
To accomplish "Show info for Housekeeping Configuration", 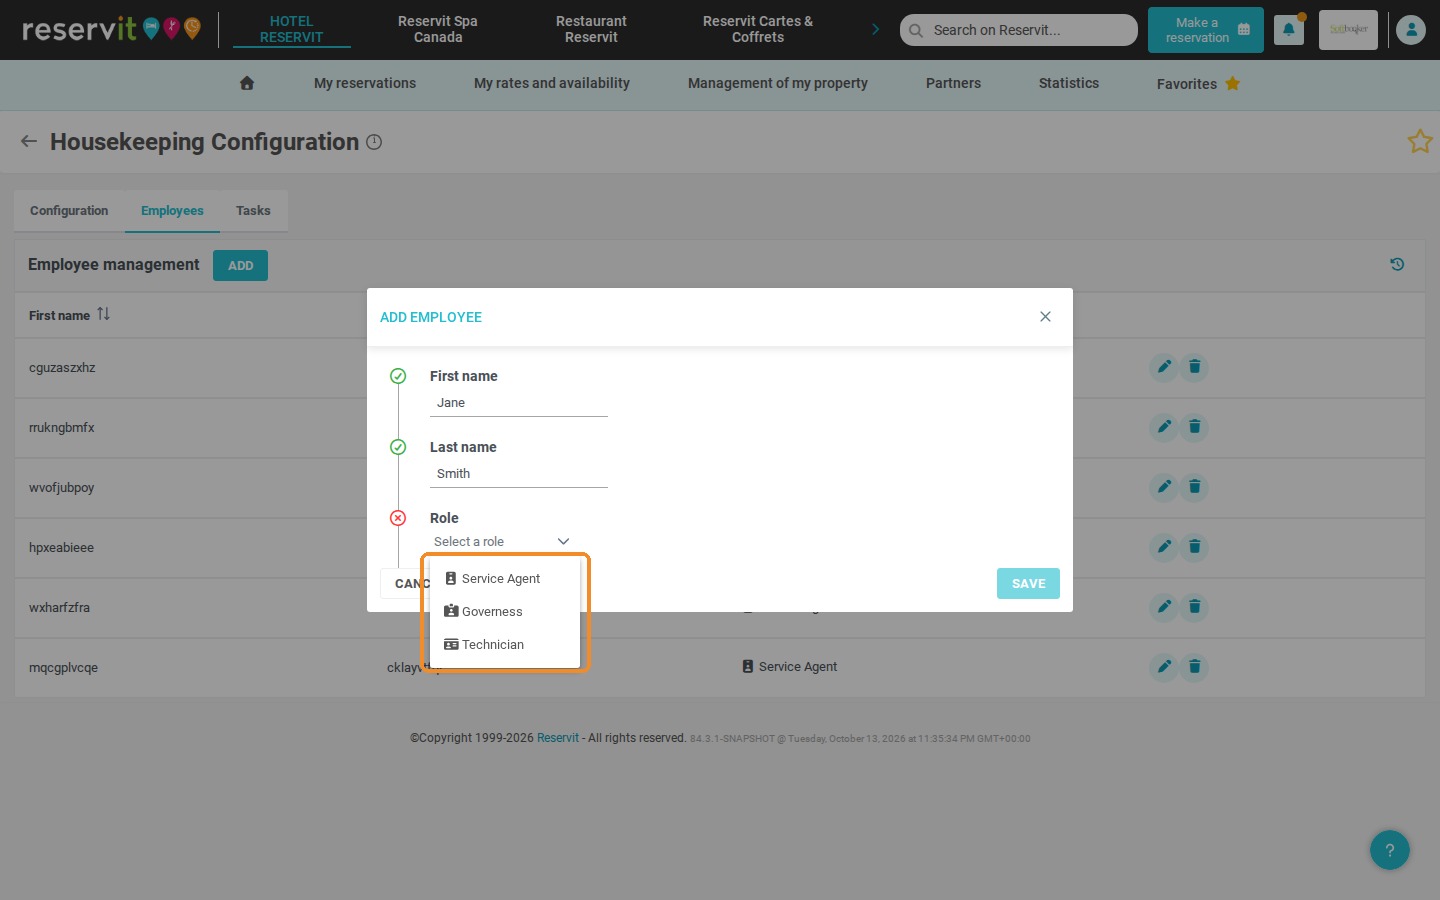I will click(374, 142).
